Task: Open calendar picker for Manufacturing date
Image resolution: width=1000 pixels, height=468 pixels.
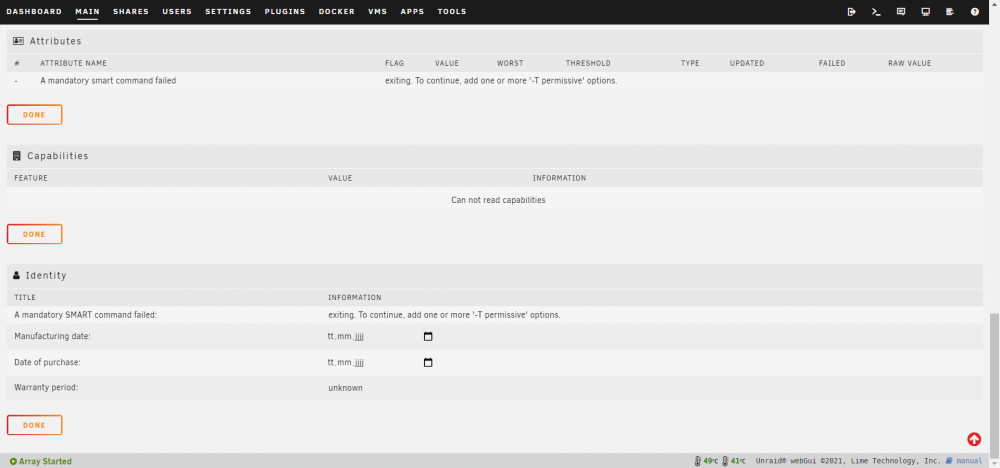Action: point(428,337)
